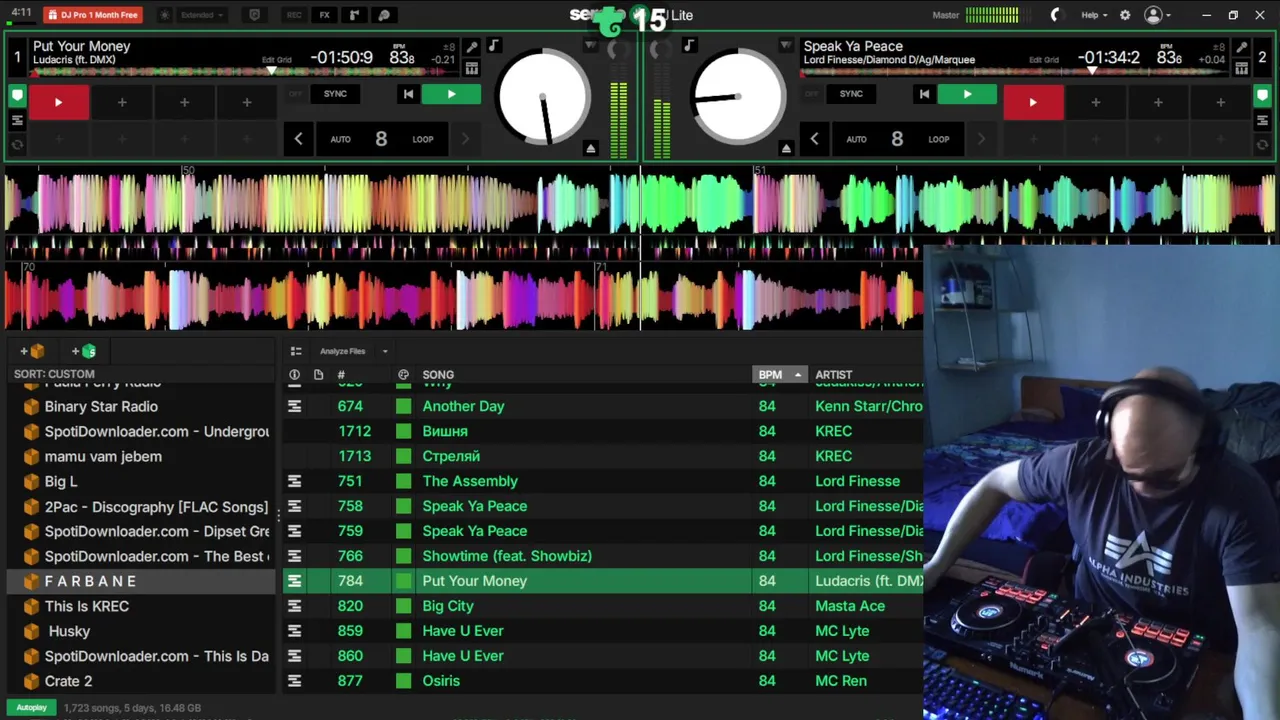Select the sampler loop-roll tab on deck 1

17,144
